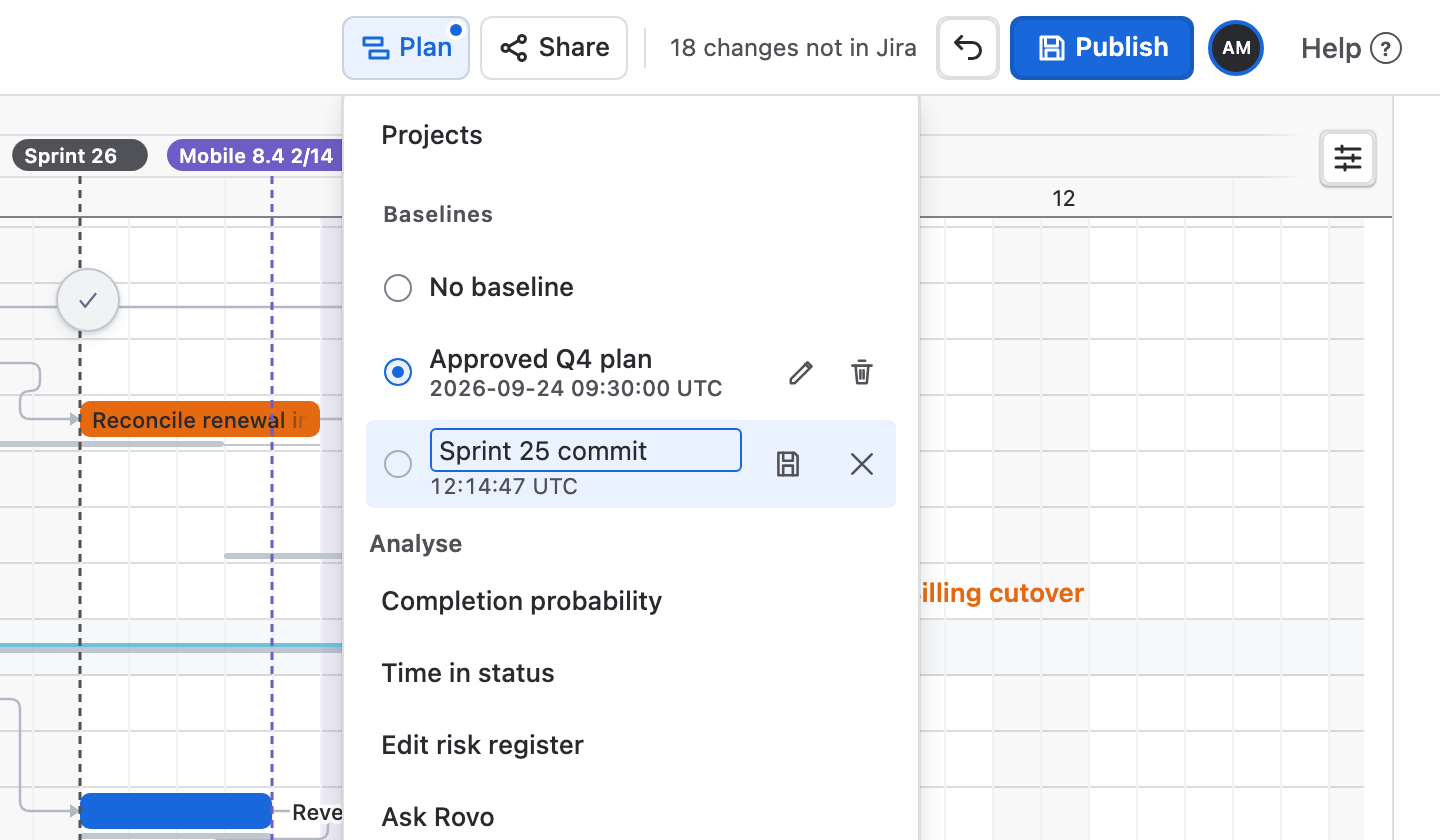Image resolution: width=1440 pixels, height=840 pixels.
Task: Click the Share button
Action: (x=554, y=47)
